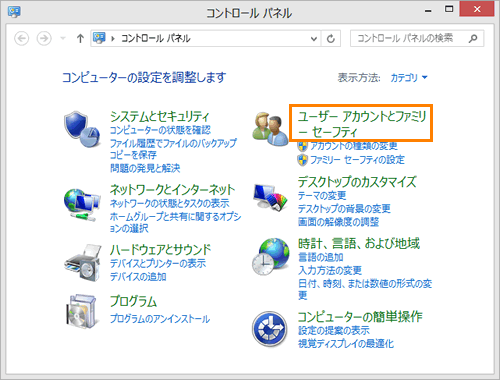Open 言語の追加 link
Image resolution: width=500 pixels, height=380 pixels.
pos(321,257)
